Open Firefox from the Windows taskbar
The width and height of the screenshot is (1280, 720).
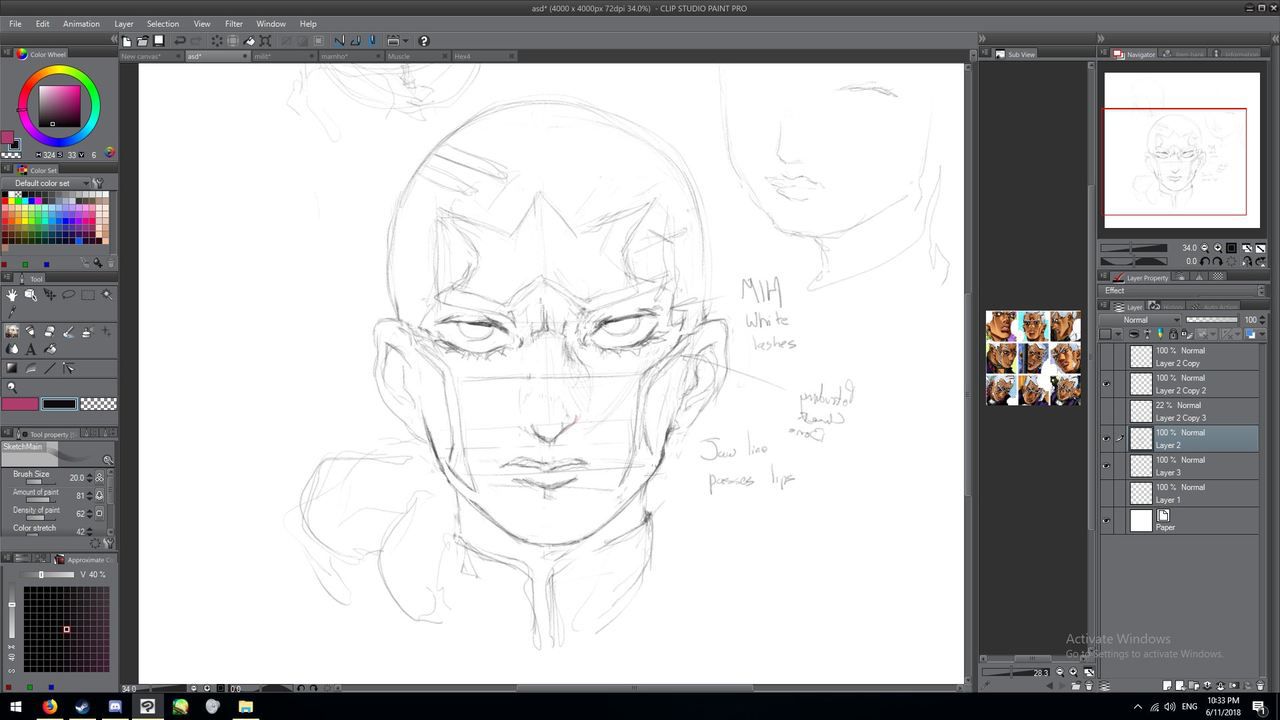(49, 706)
